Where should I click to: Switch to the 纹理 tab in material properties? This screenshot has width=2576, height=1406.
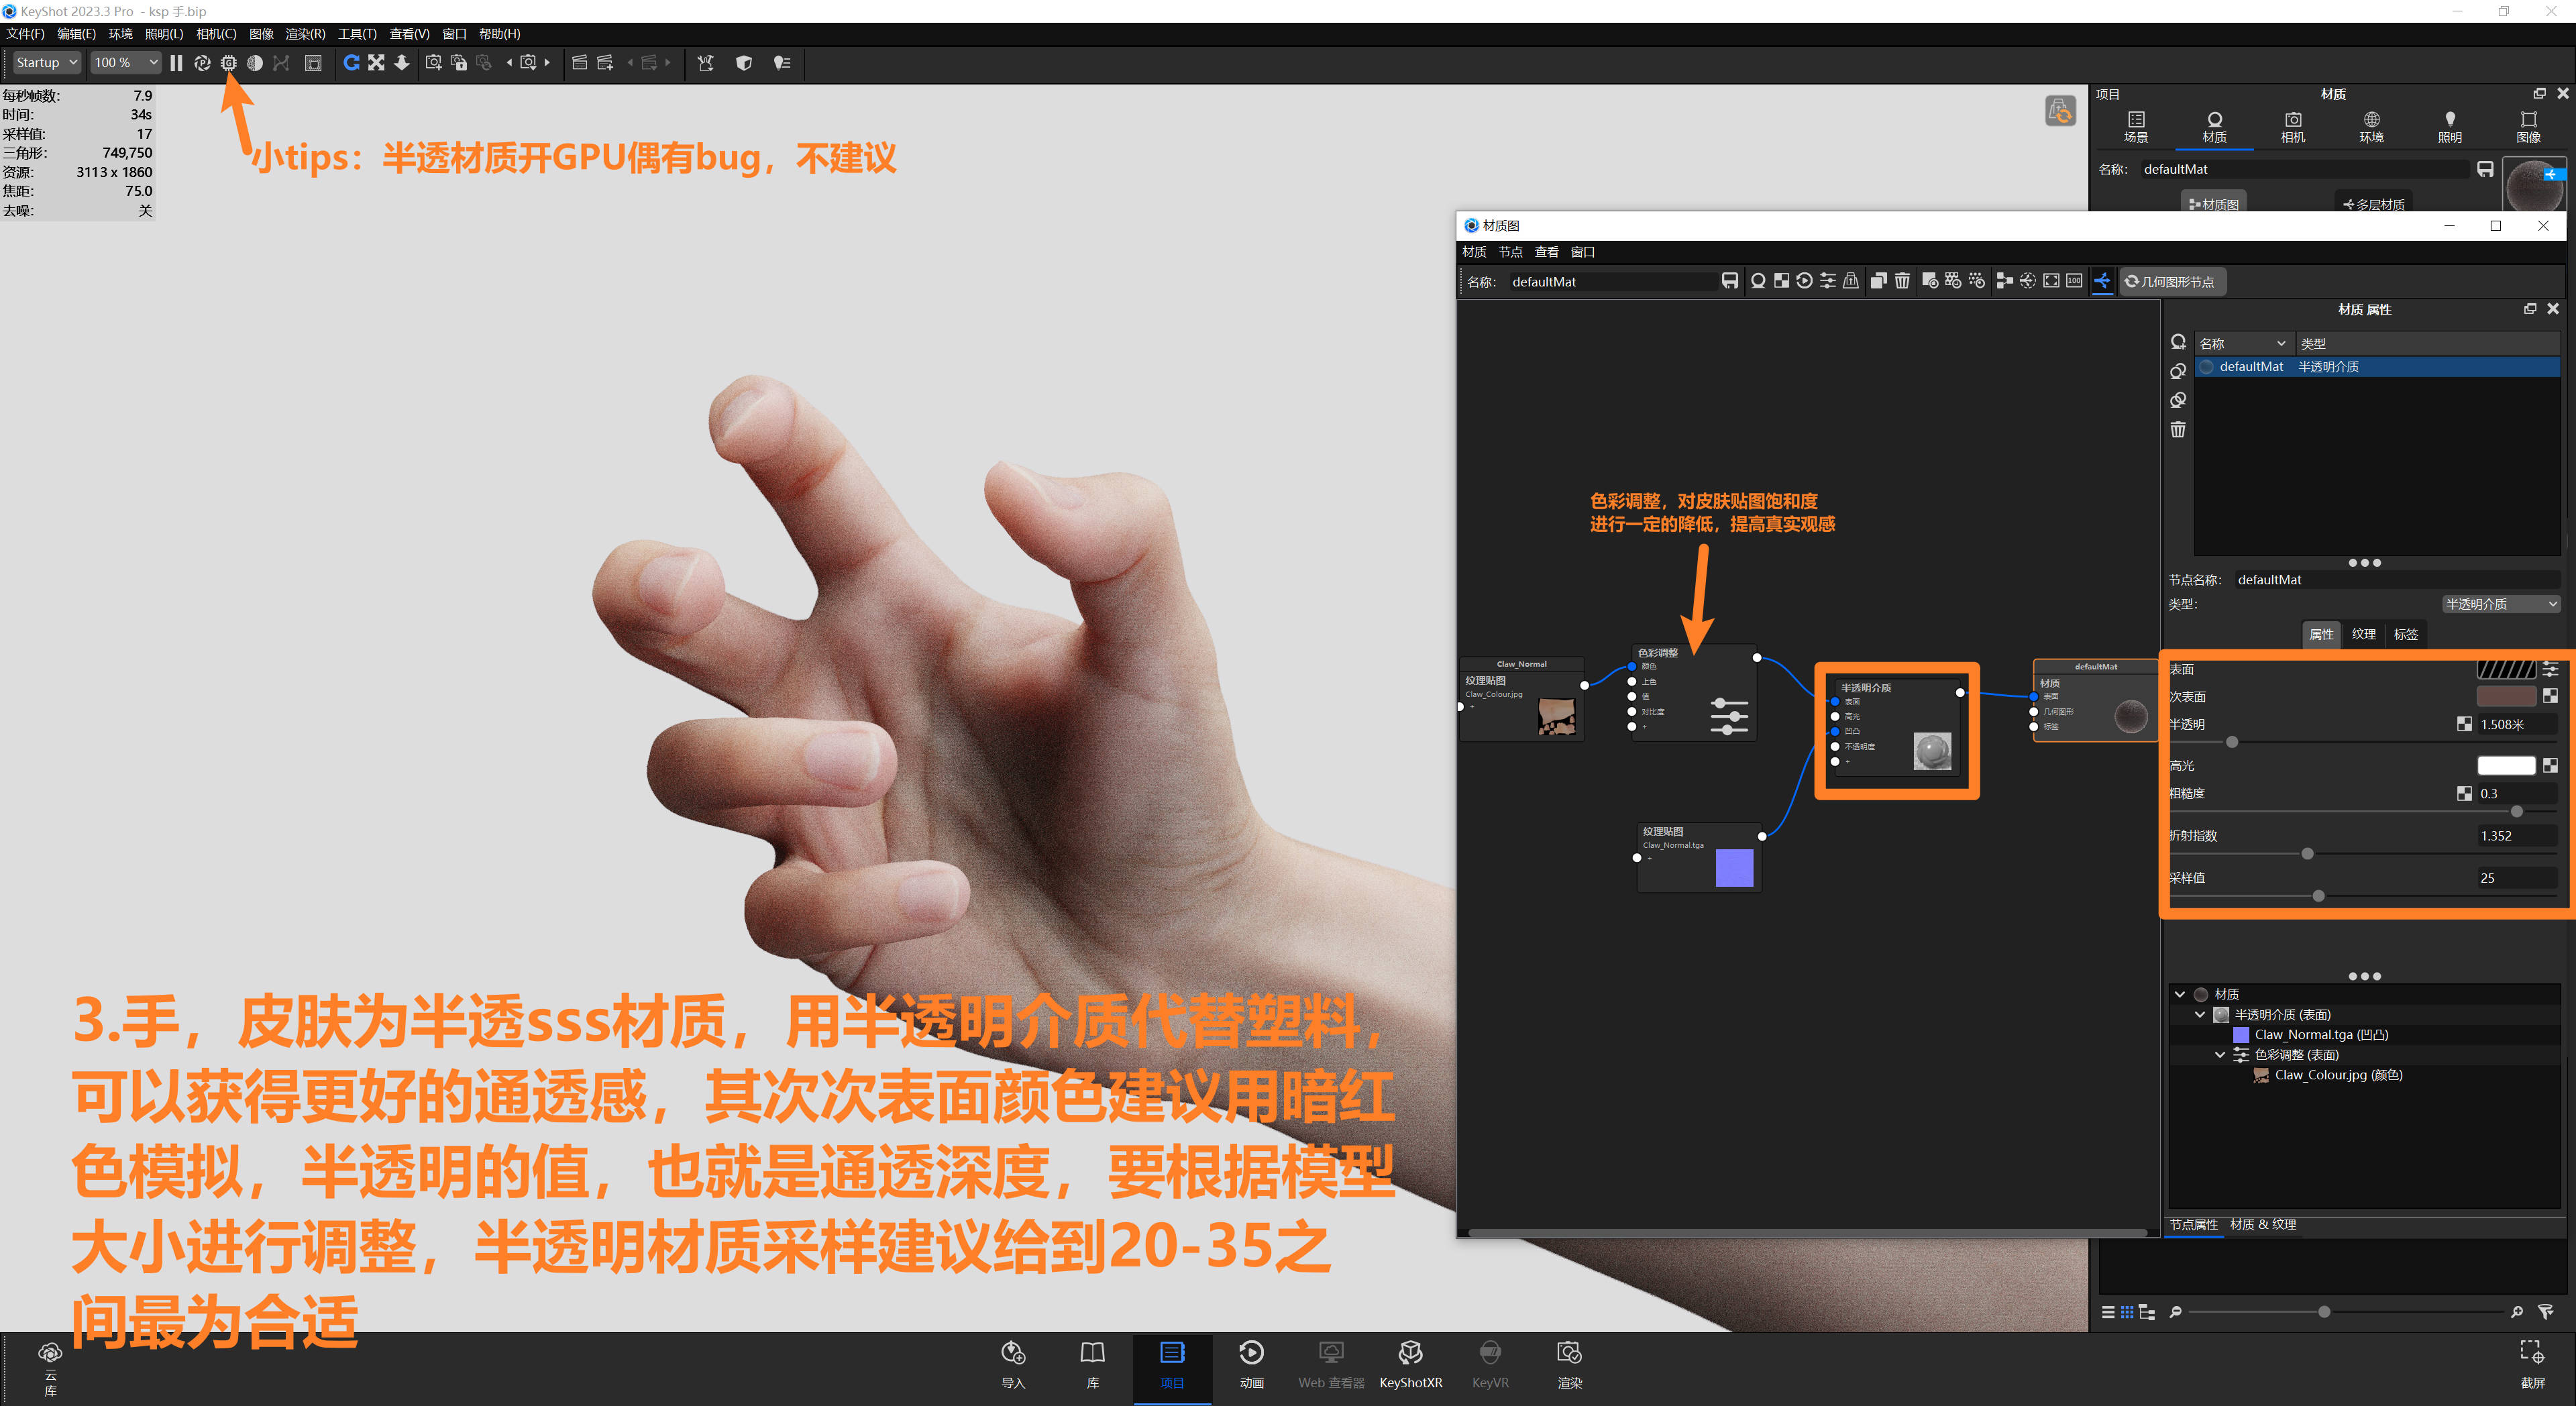click(2364, 633)
